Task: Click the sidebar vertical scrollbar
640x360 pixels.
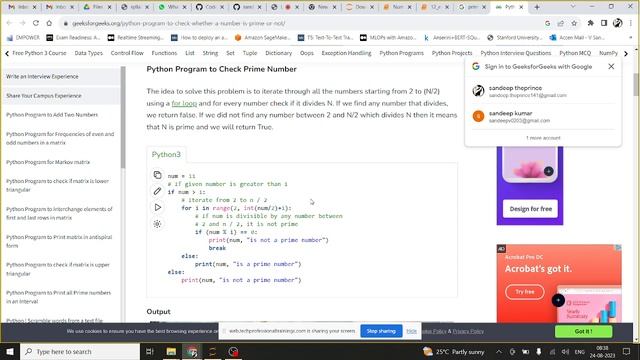Action: point(123,118)
